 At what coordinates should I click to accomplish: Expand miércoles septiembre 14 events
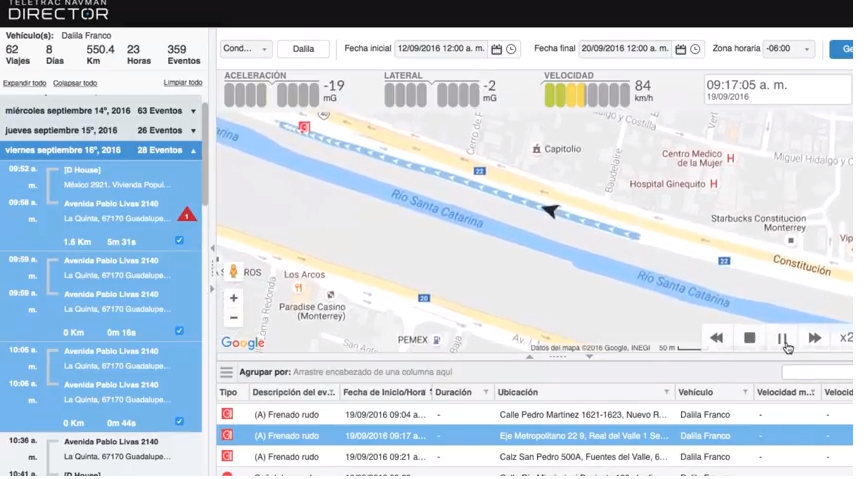point(193,111)
